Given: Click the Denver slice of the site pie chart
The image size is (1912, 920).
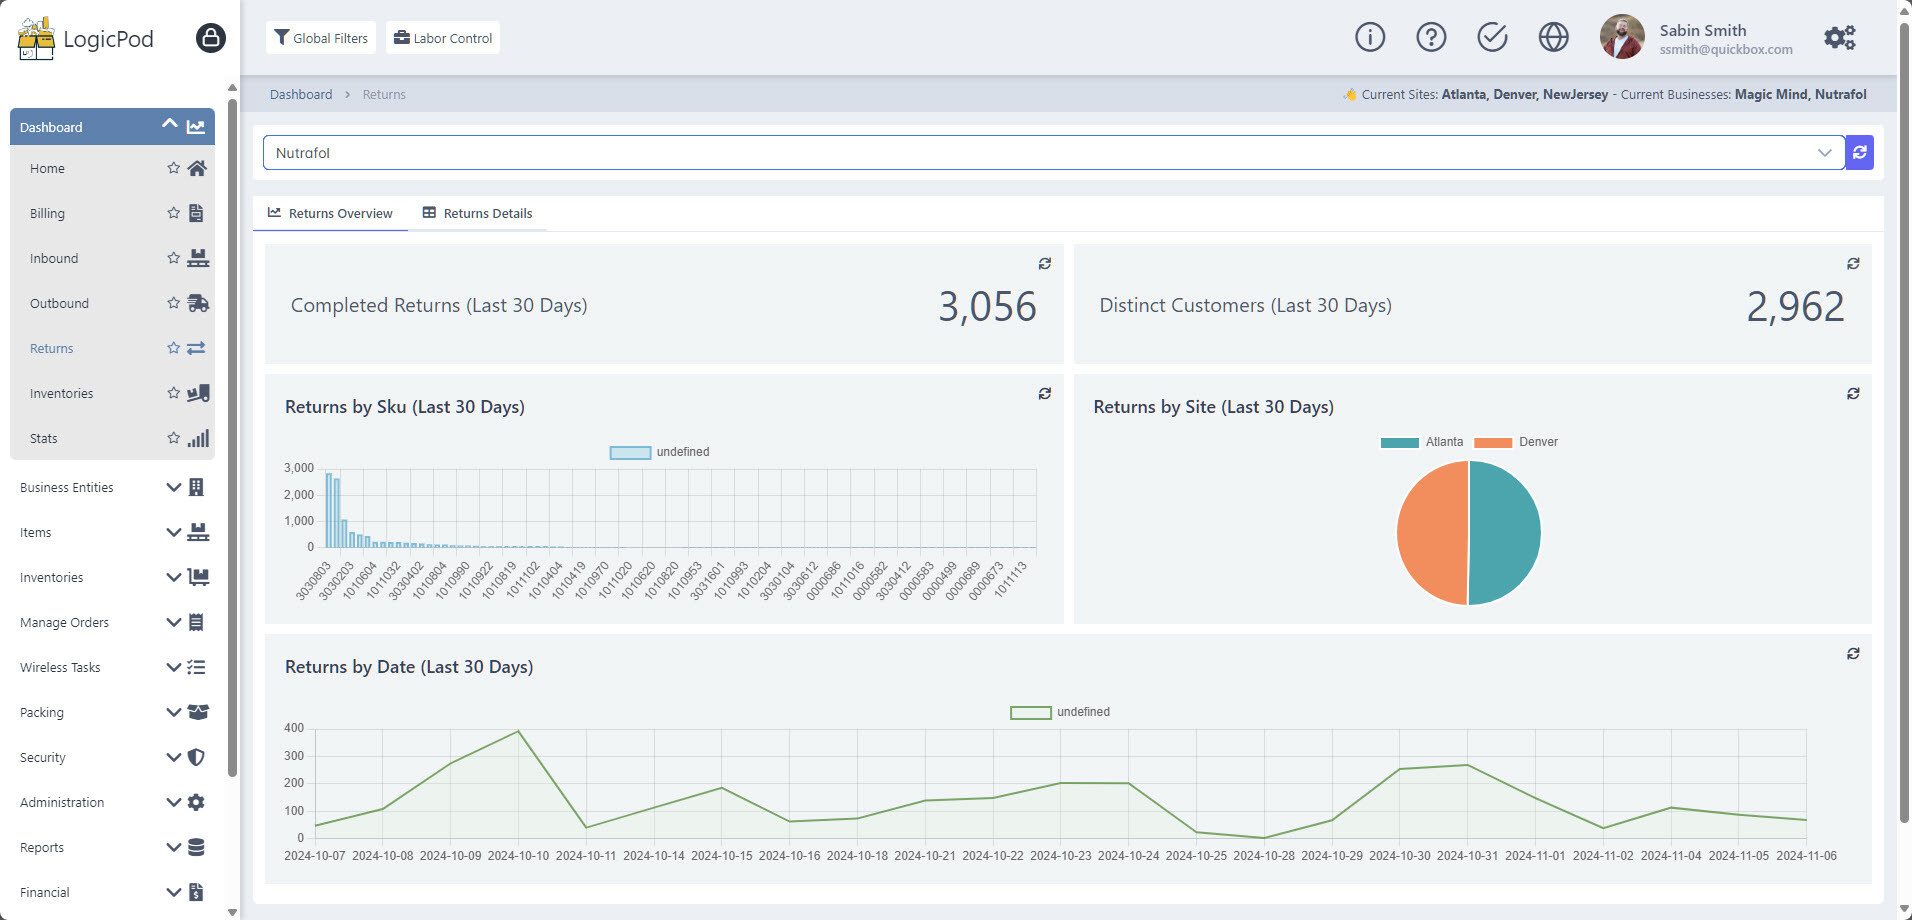Looking at the screenshot, I should point(1430,532).
